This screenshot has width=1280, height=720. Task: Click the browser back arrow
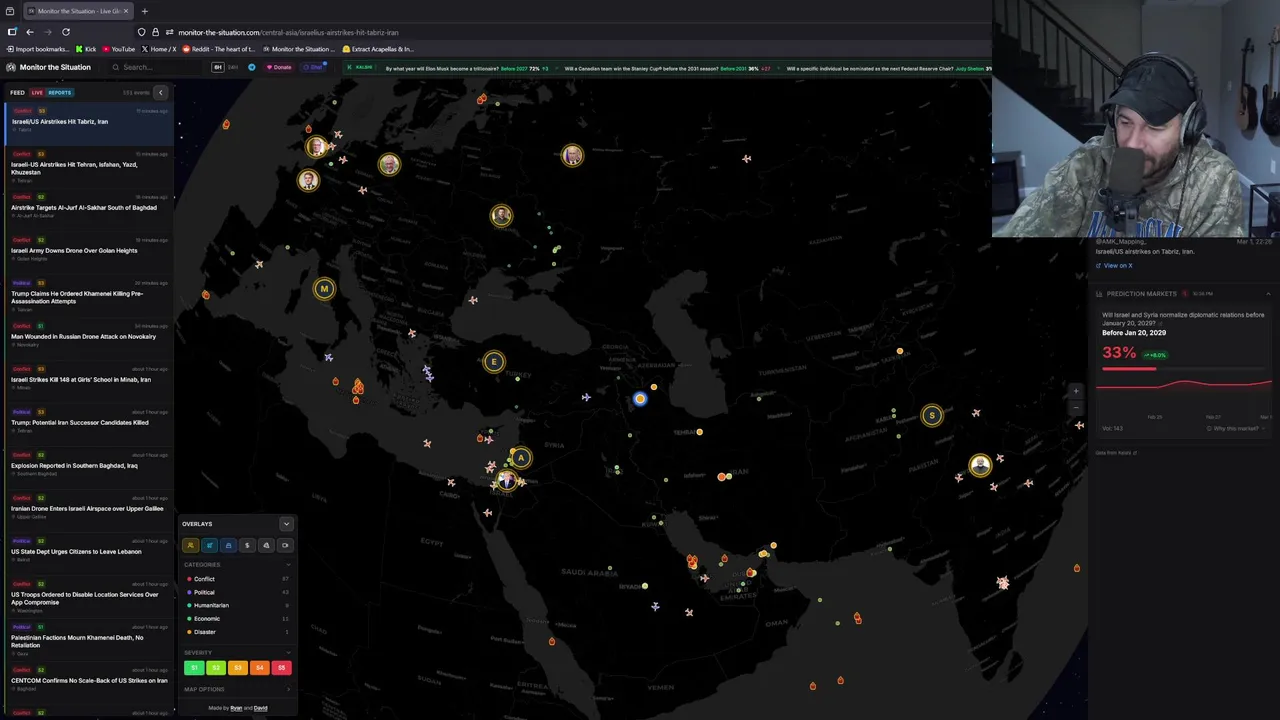(30, 32)
